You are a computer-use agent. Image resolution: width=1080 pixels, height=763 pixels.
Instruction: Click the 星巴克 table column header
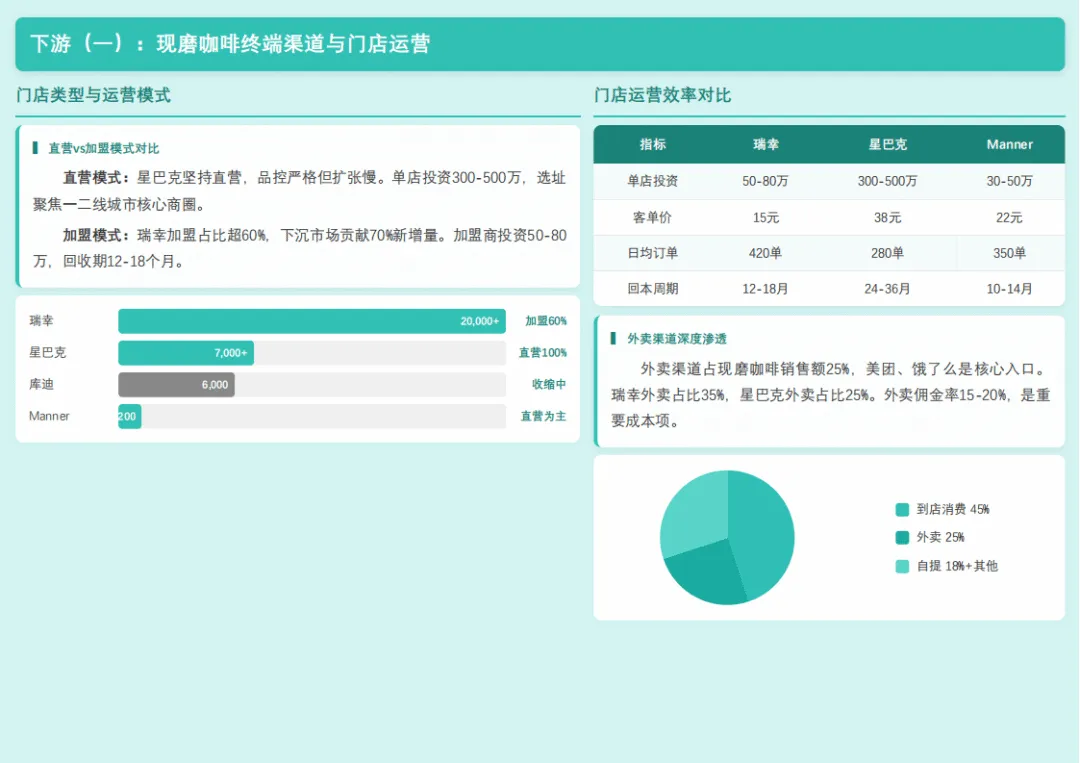point(887,145)
